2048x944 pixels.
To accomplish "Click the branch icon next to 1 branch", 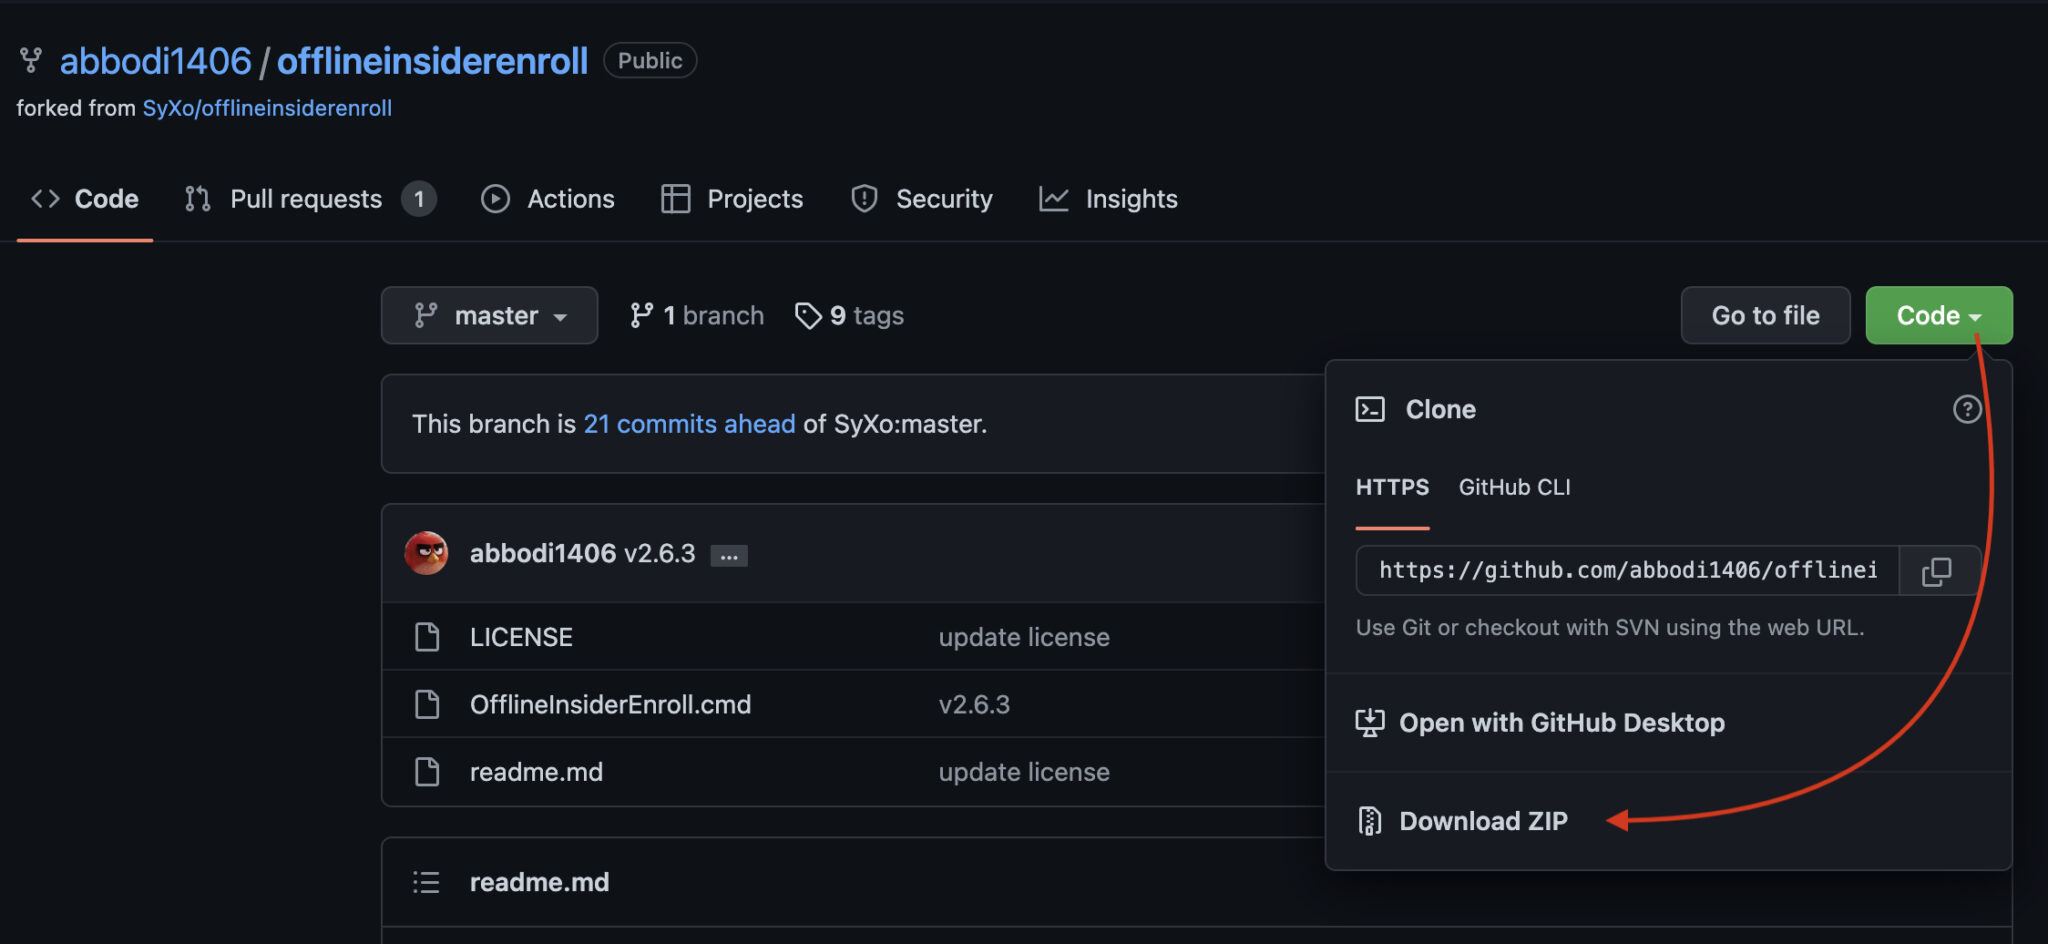I will (641, 316).
